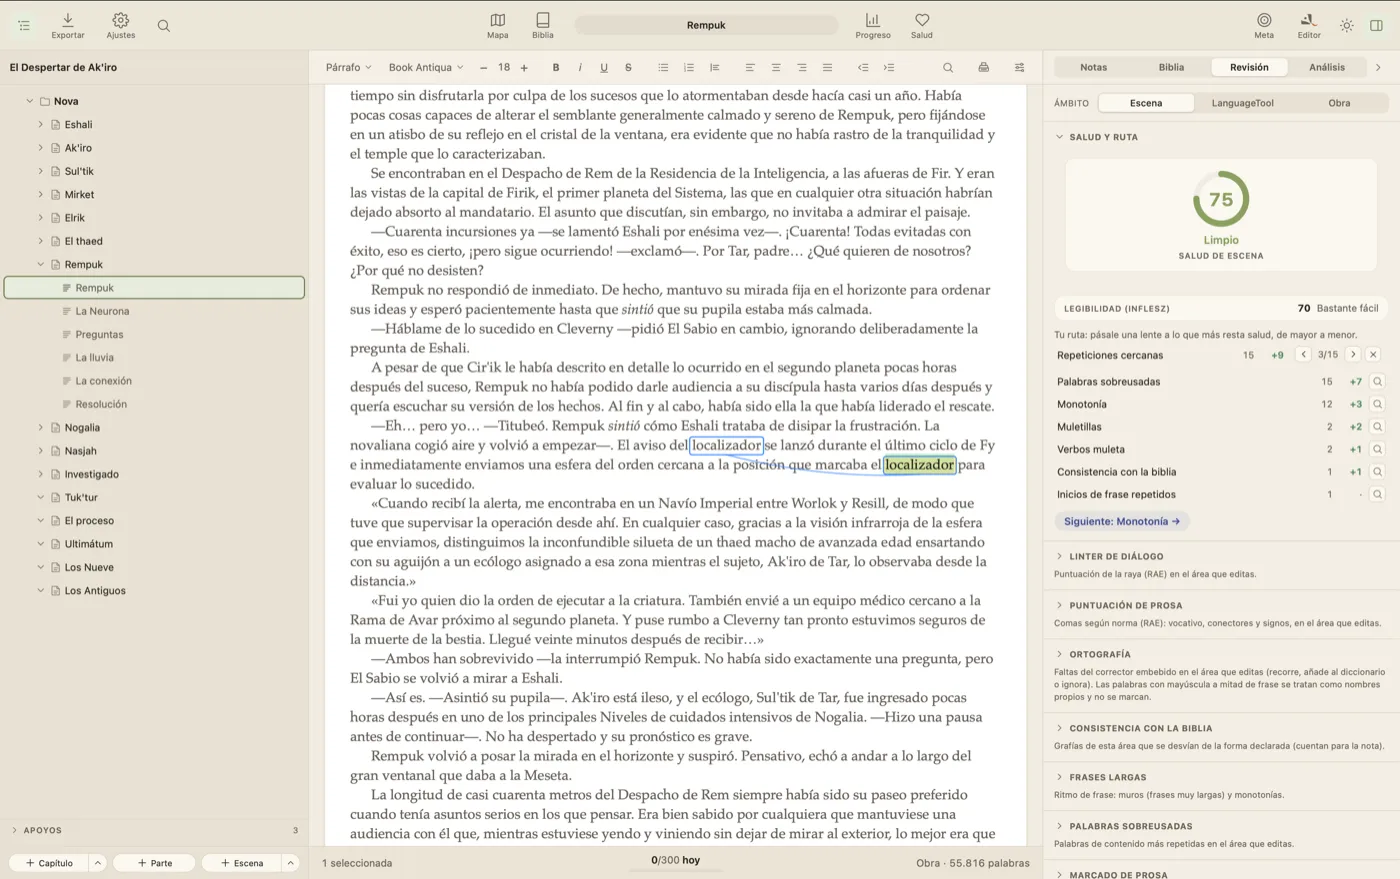1400x879 pixels.
Task: Open the Book Antiqua font dropdown
Action: [426, 68]
